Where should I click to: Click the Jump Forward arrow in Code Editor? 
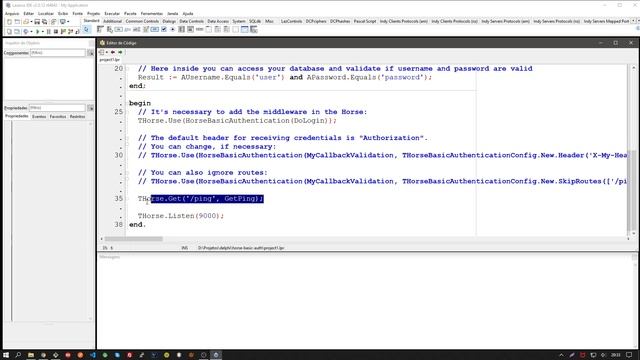pos(120,52)
